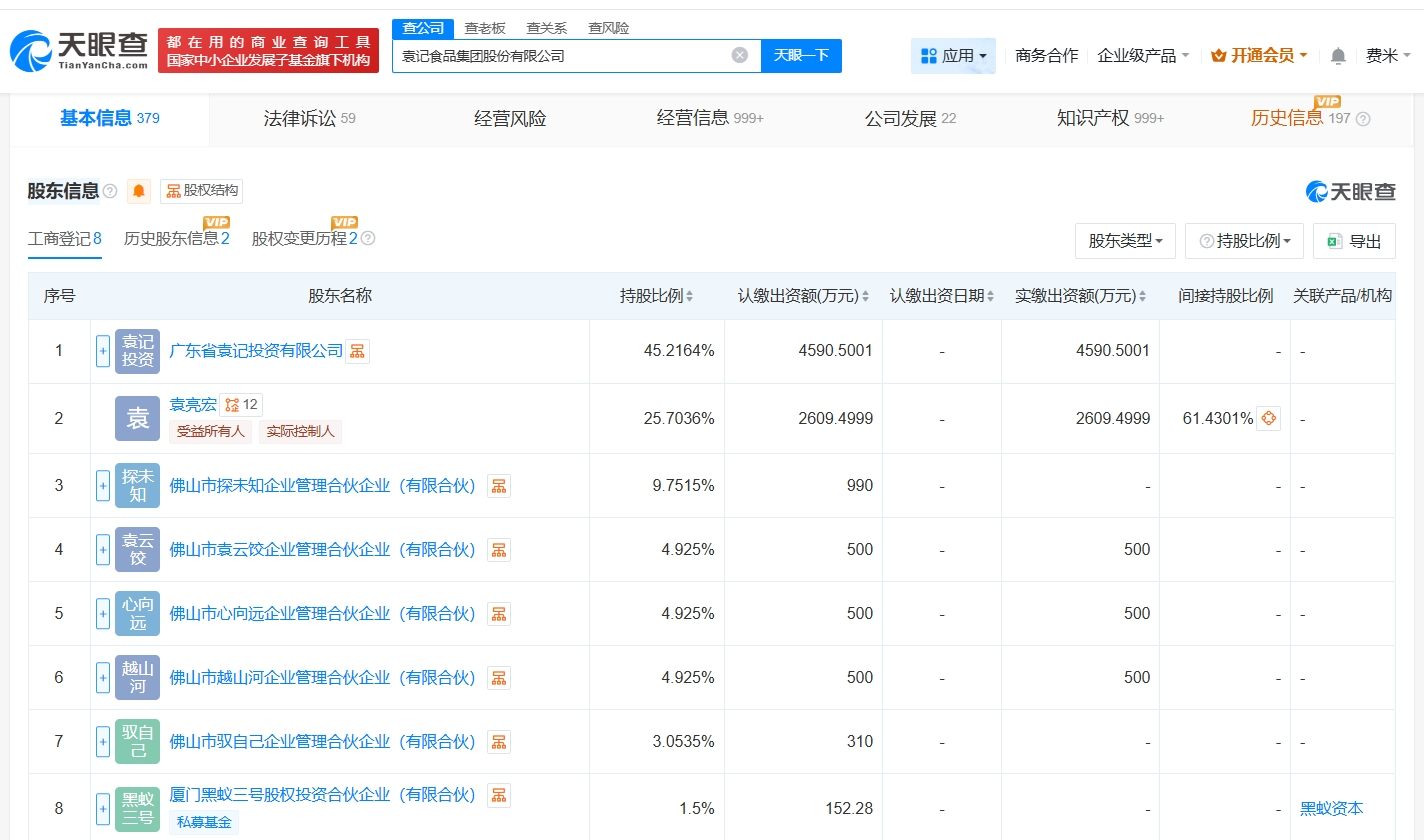
Task: Click the TianYanCha logo to go home
Action: coord(79,50)
